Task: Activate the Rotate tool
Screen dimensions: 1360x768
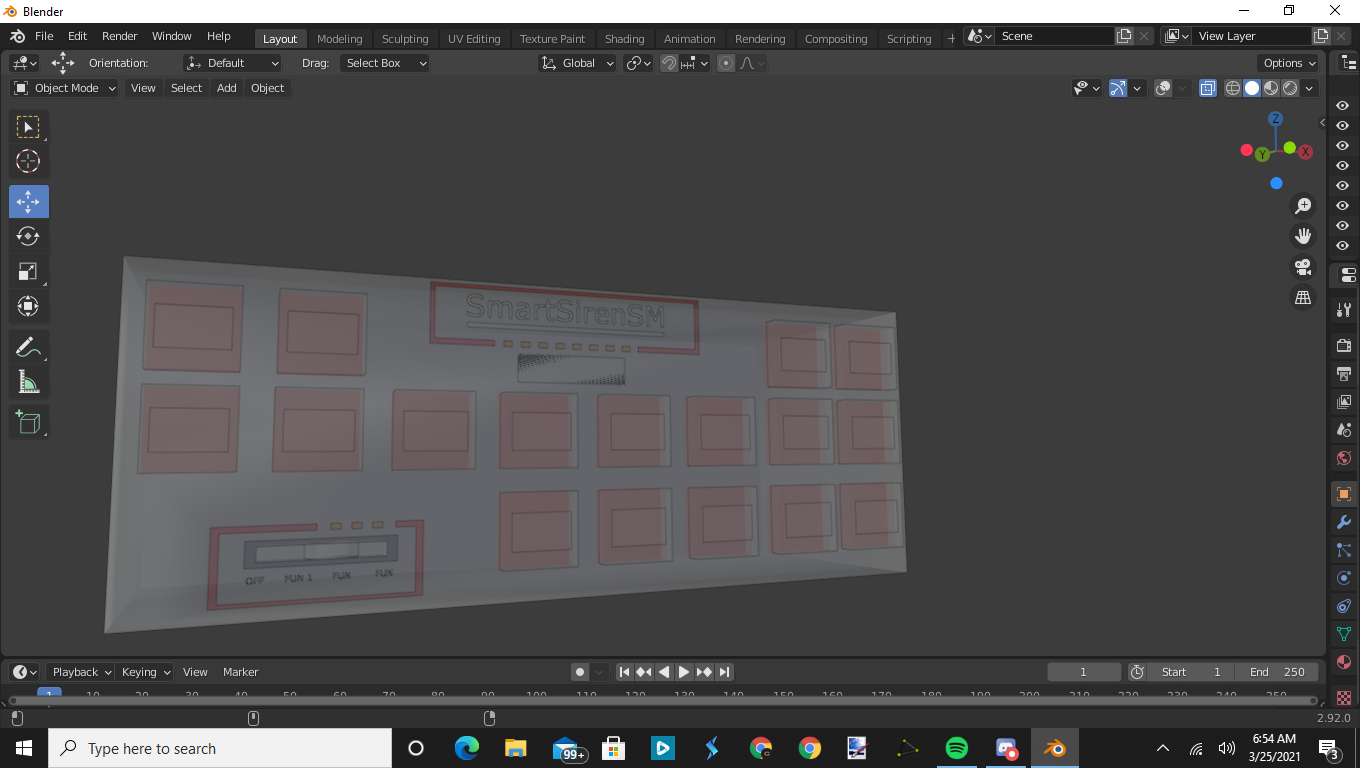Action: pyautogui.click(x=28, y=236)
